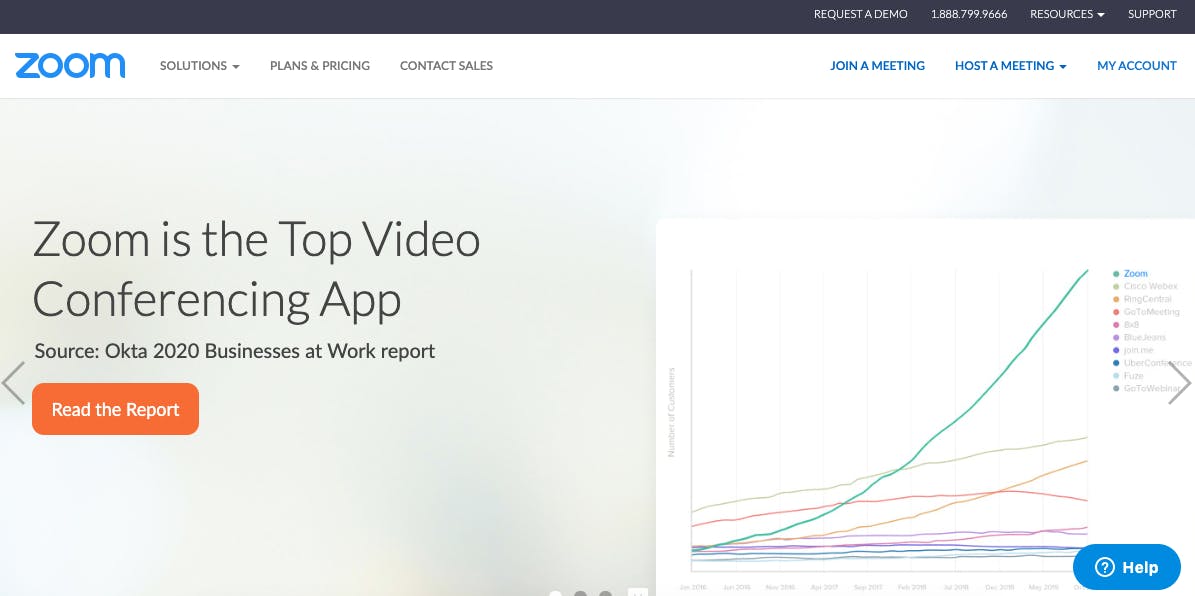Screen dimensions: 1195x596
Task: Open the Resources dropdown
Action: point(1067,14)
